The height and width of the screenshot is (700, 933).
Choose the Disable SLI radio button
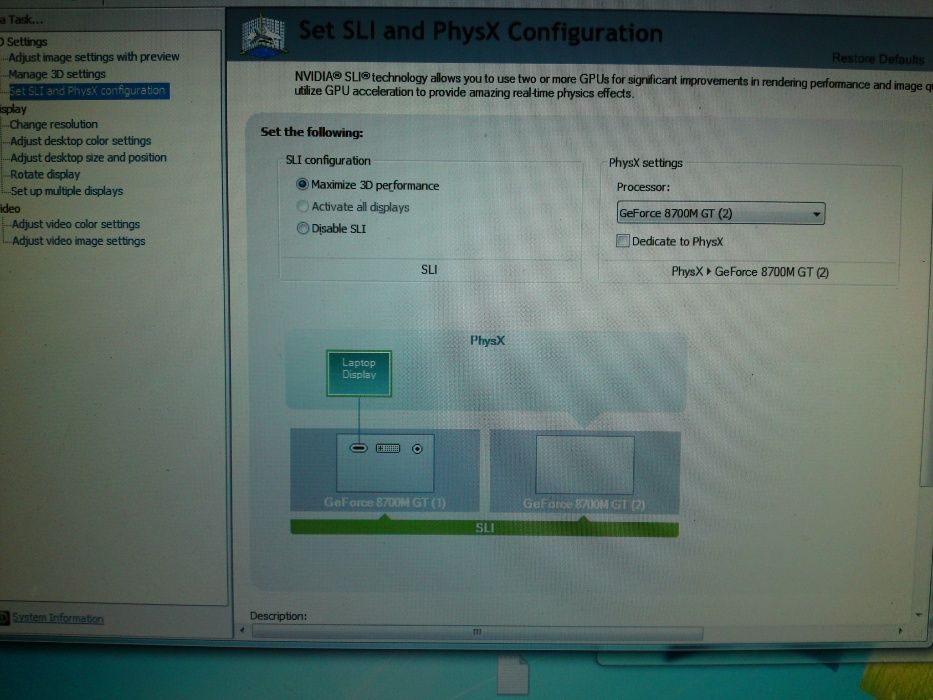point(303,228)
